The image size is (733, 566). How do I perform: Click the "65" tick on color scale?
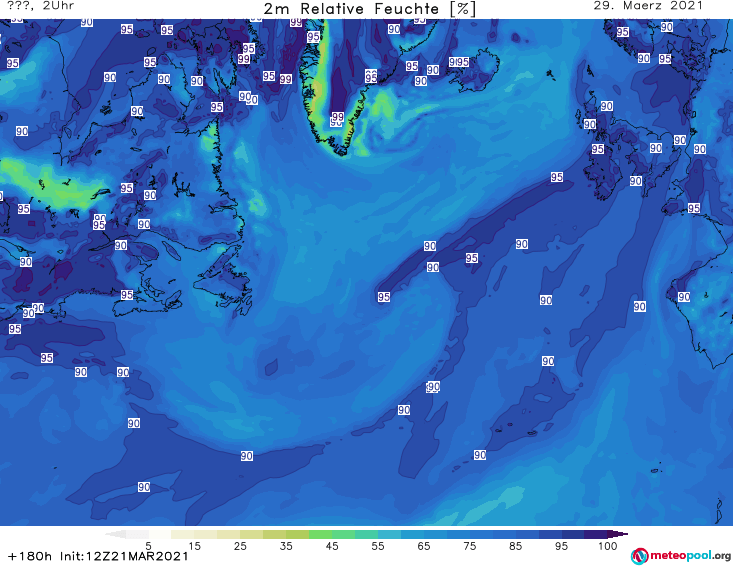click(x=424, y=546)
